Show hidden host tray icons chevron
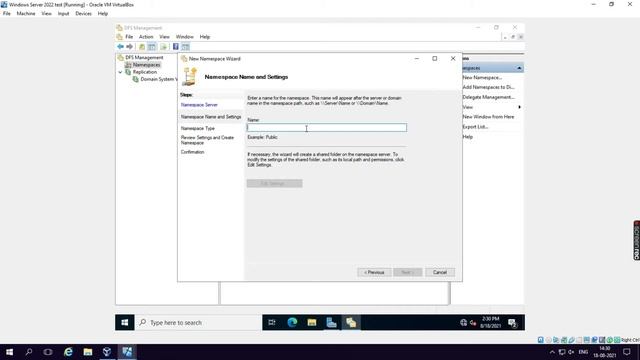This screenshot has height=360, width=640. coord(552,352)
